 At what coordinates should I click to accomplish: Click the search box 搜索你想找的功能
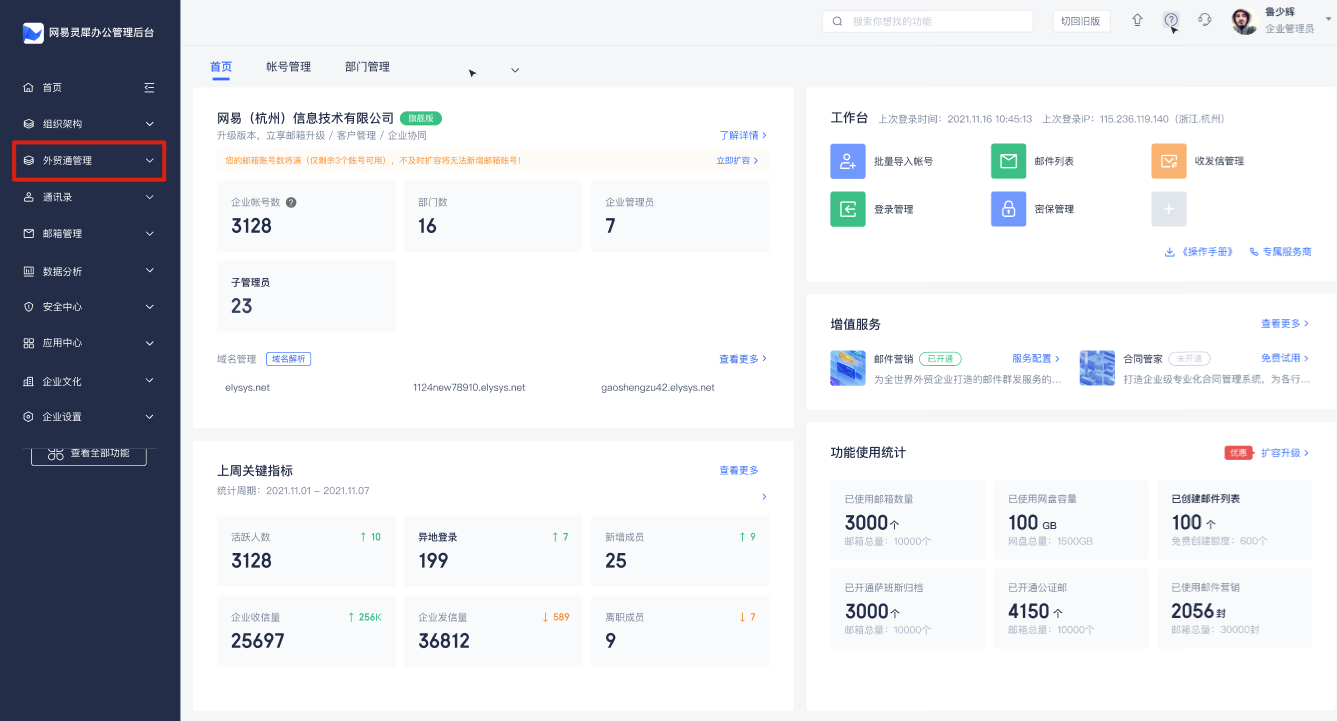point(927,21)
